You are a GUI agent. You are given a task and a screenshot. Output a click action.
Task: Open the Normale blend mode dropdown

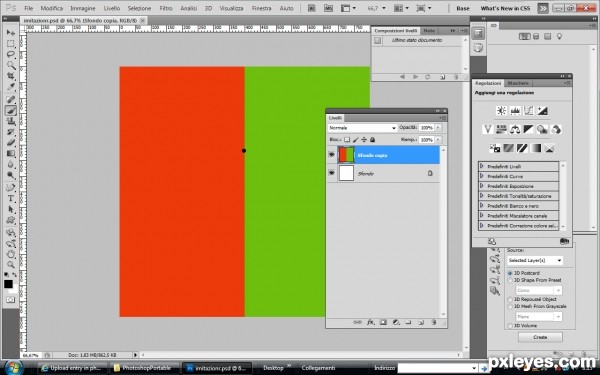[362, 128]
